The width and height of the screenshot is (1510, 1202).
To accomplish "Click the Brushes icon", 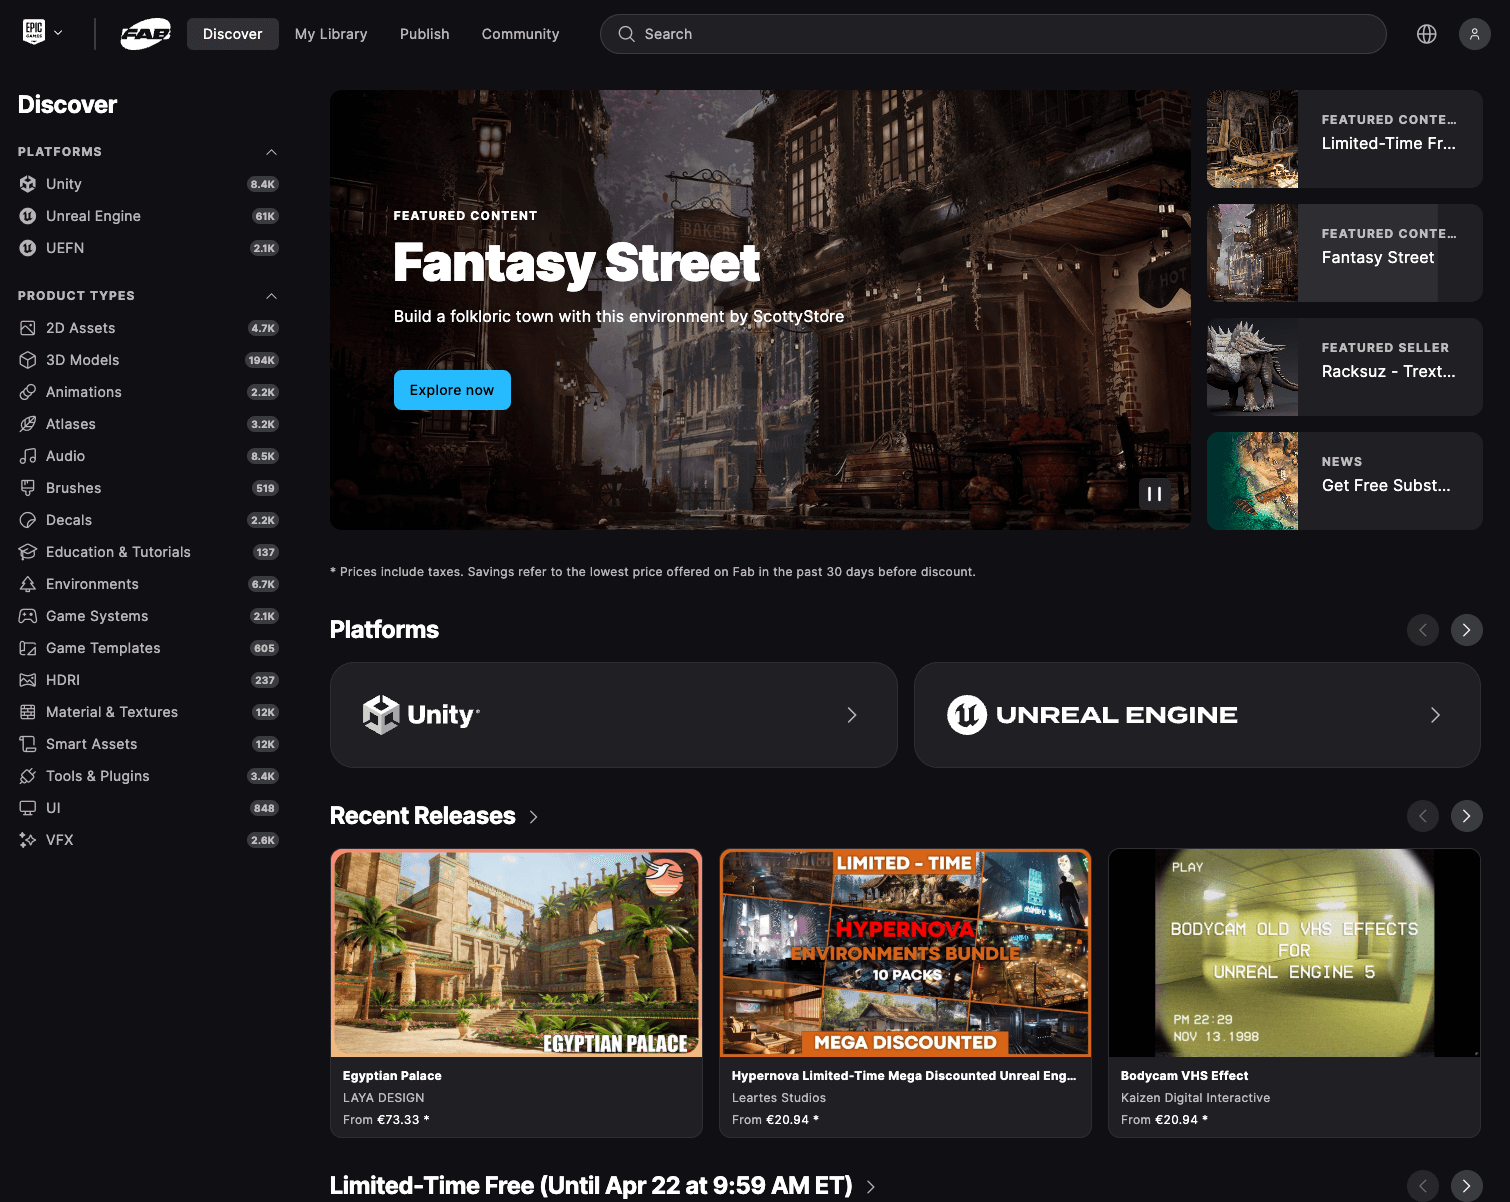I will point(28,488).
